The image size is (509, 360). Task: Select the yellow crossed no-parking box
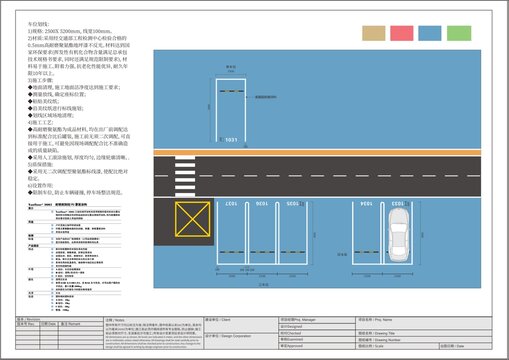(x=192, y=219)
